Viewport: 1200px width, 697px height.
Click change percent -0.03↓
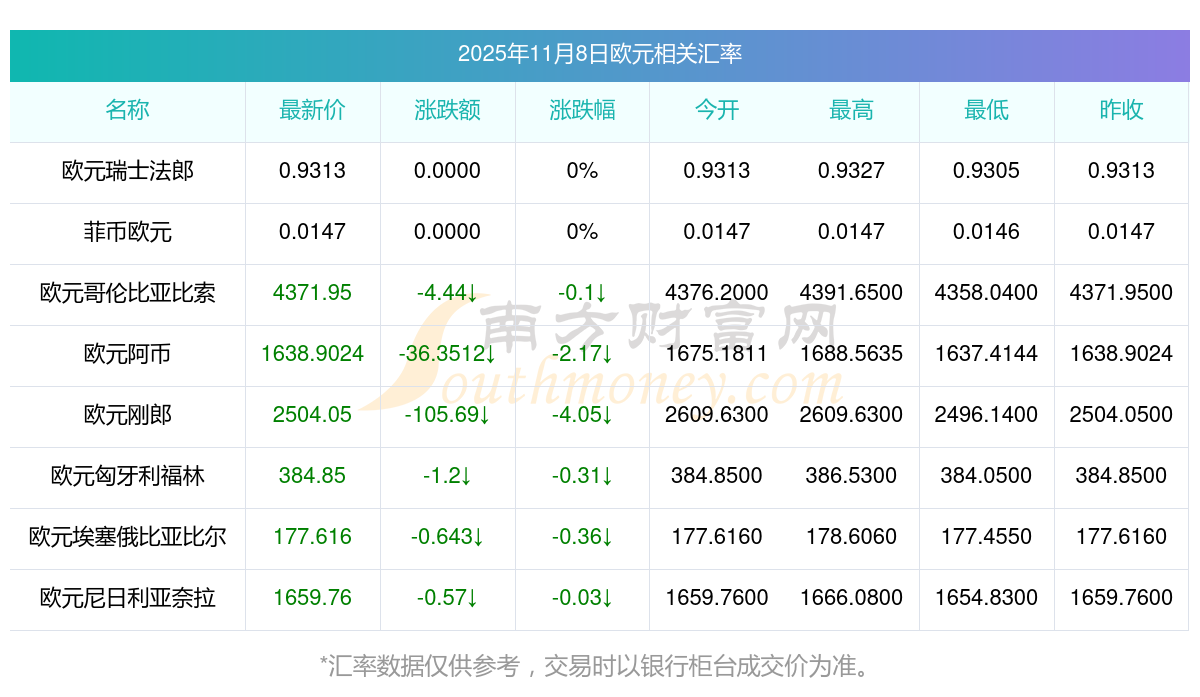click(x=582, y=598)
